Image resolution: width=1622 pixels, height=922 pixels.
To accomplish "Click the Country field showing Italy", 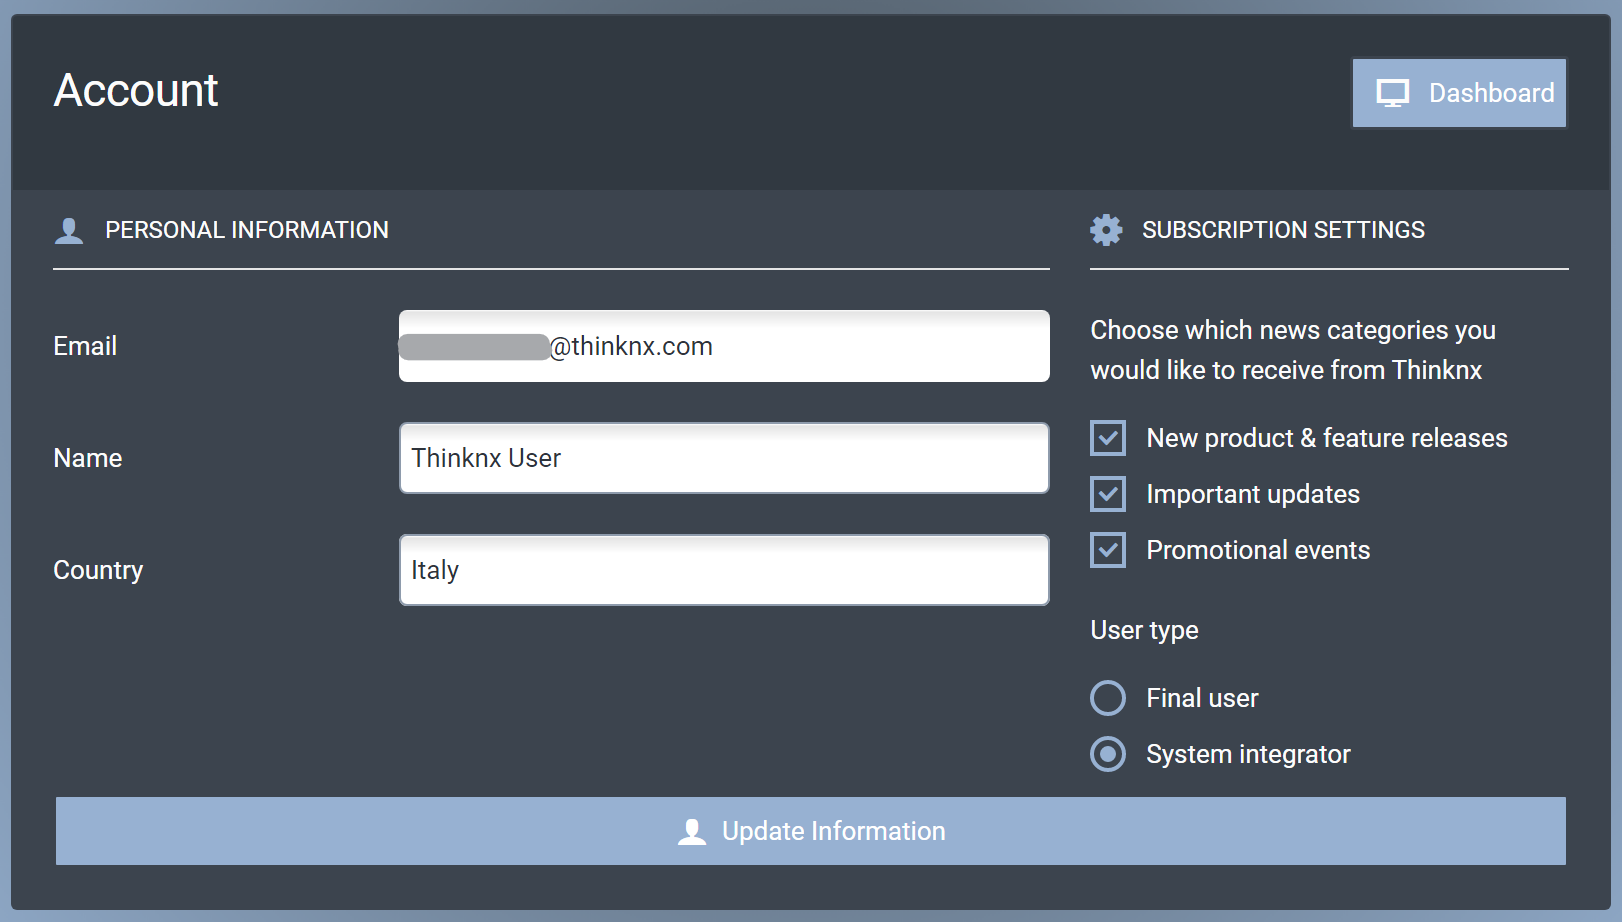I will (x=724, y=570).
